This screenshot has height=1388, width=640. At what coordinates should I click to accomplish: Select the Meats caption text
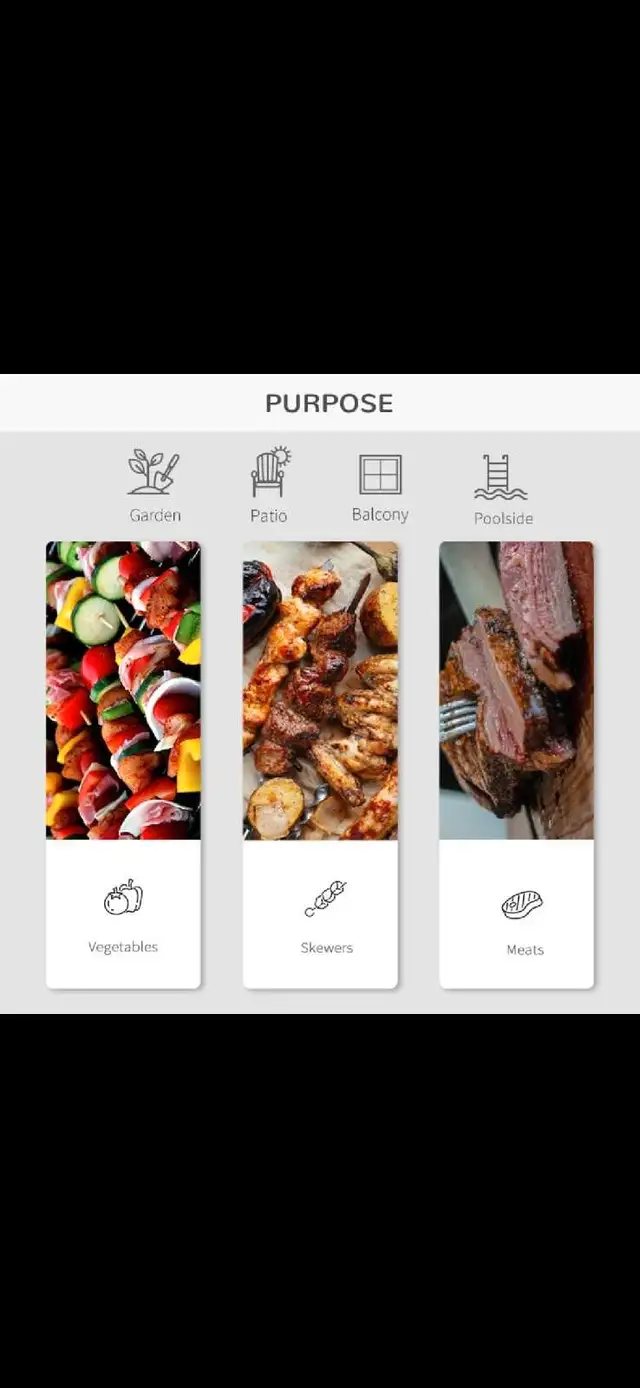[525, 950]
